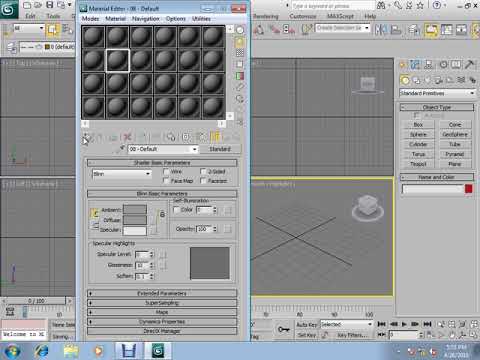
Task: Click the red object color swatch
Action: point(469,189)
